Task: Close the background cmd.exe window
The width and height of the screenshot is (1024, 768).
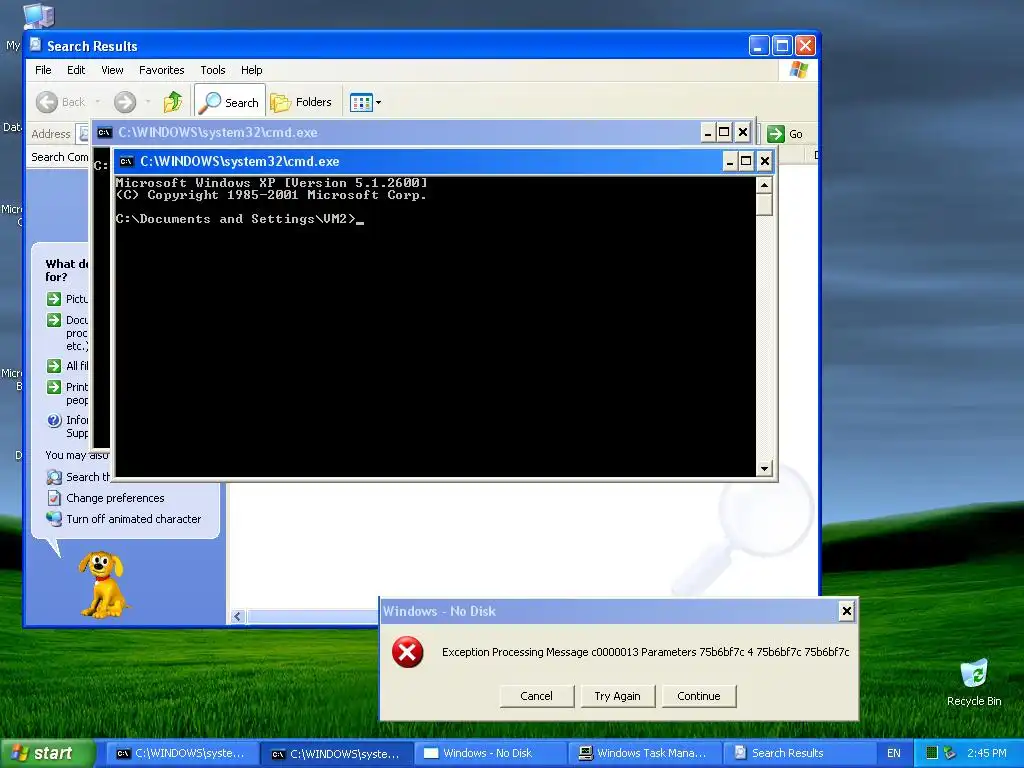Action: (743, 133)
